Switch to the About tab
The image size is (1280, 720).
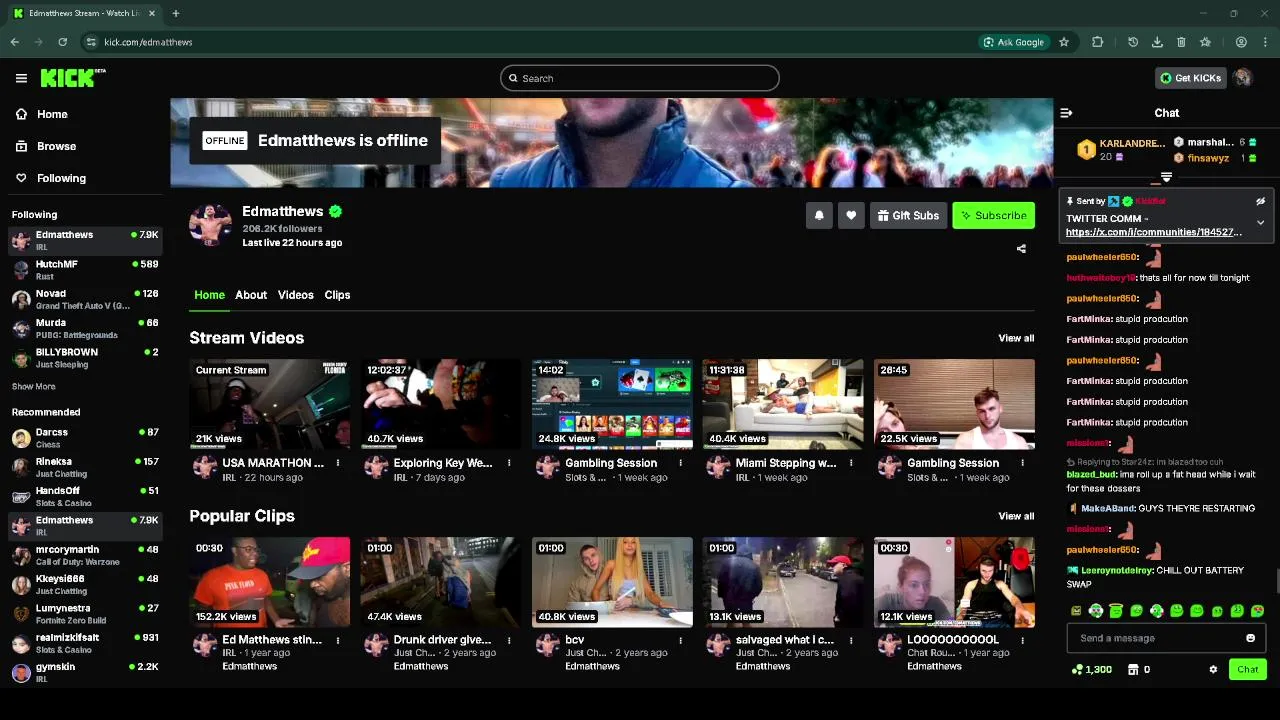click(x=251, y=295)
